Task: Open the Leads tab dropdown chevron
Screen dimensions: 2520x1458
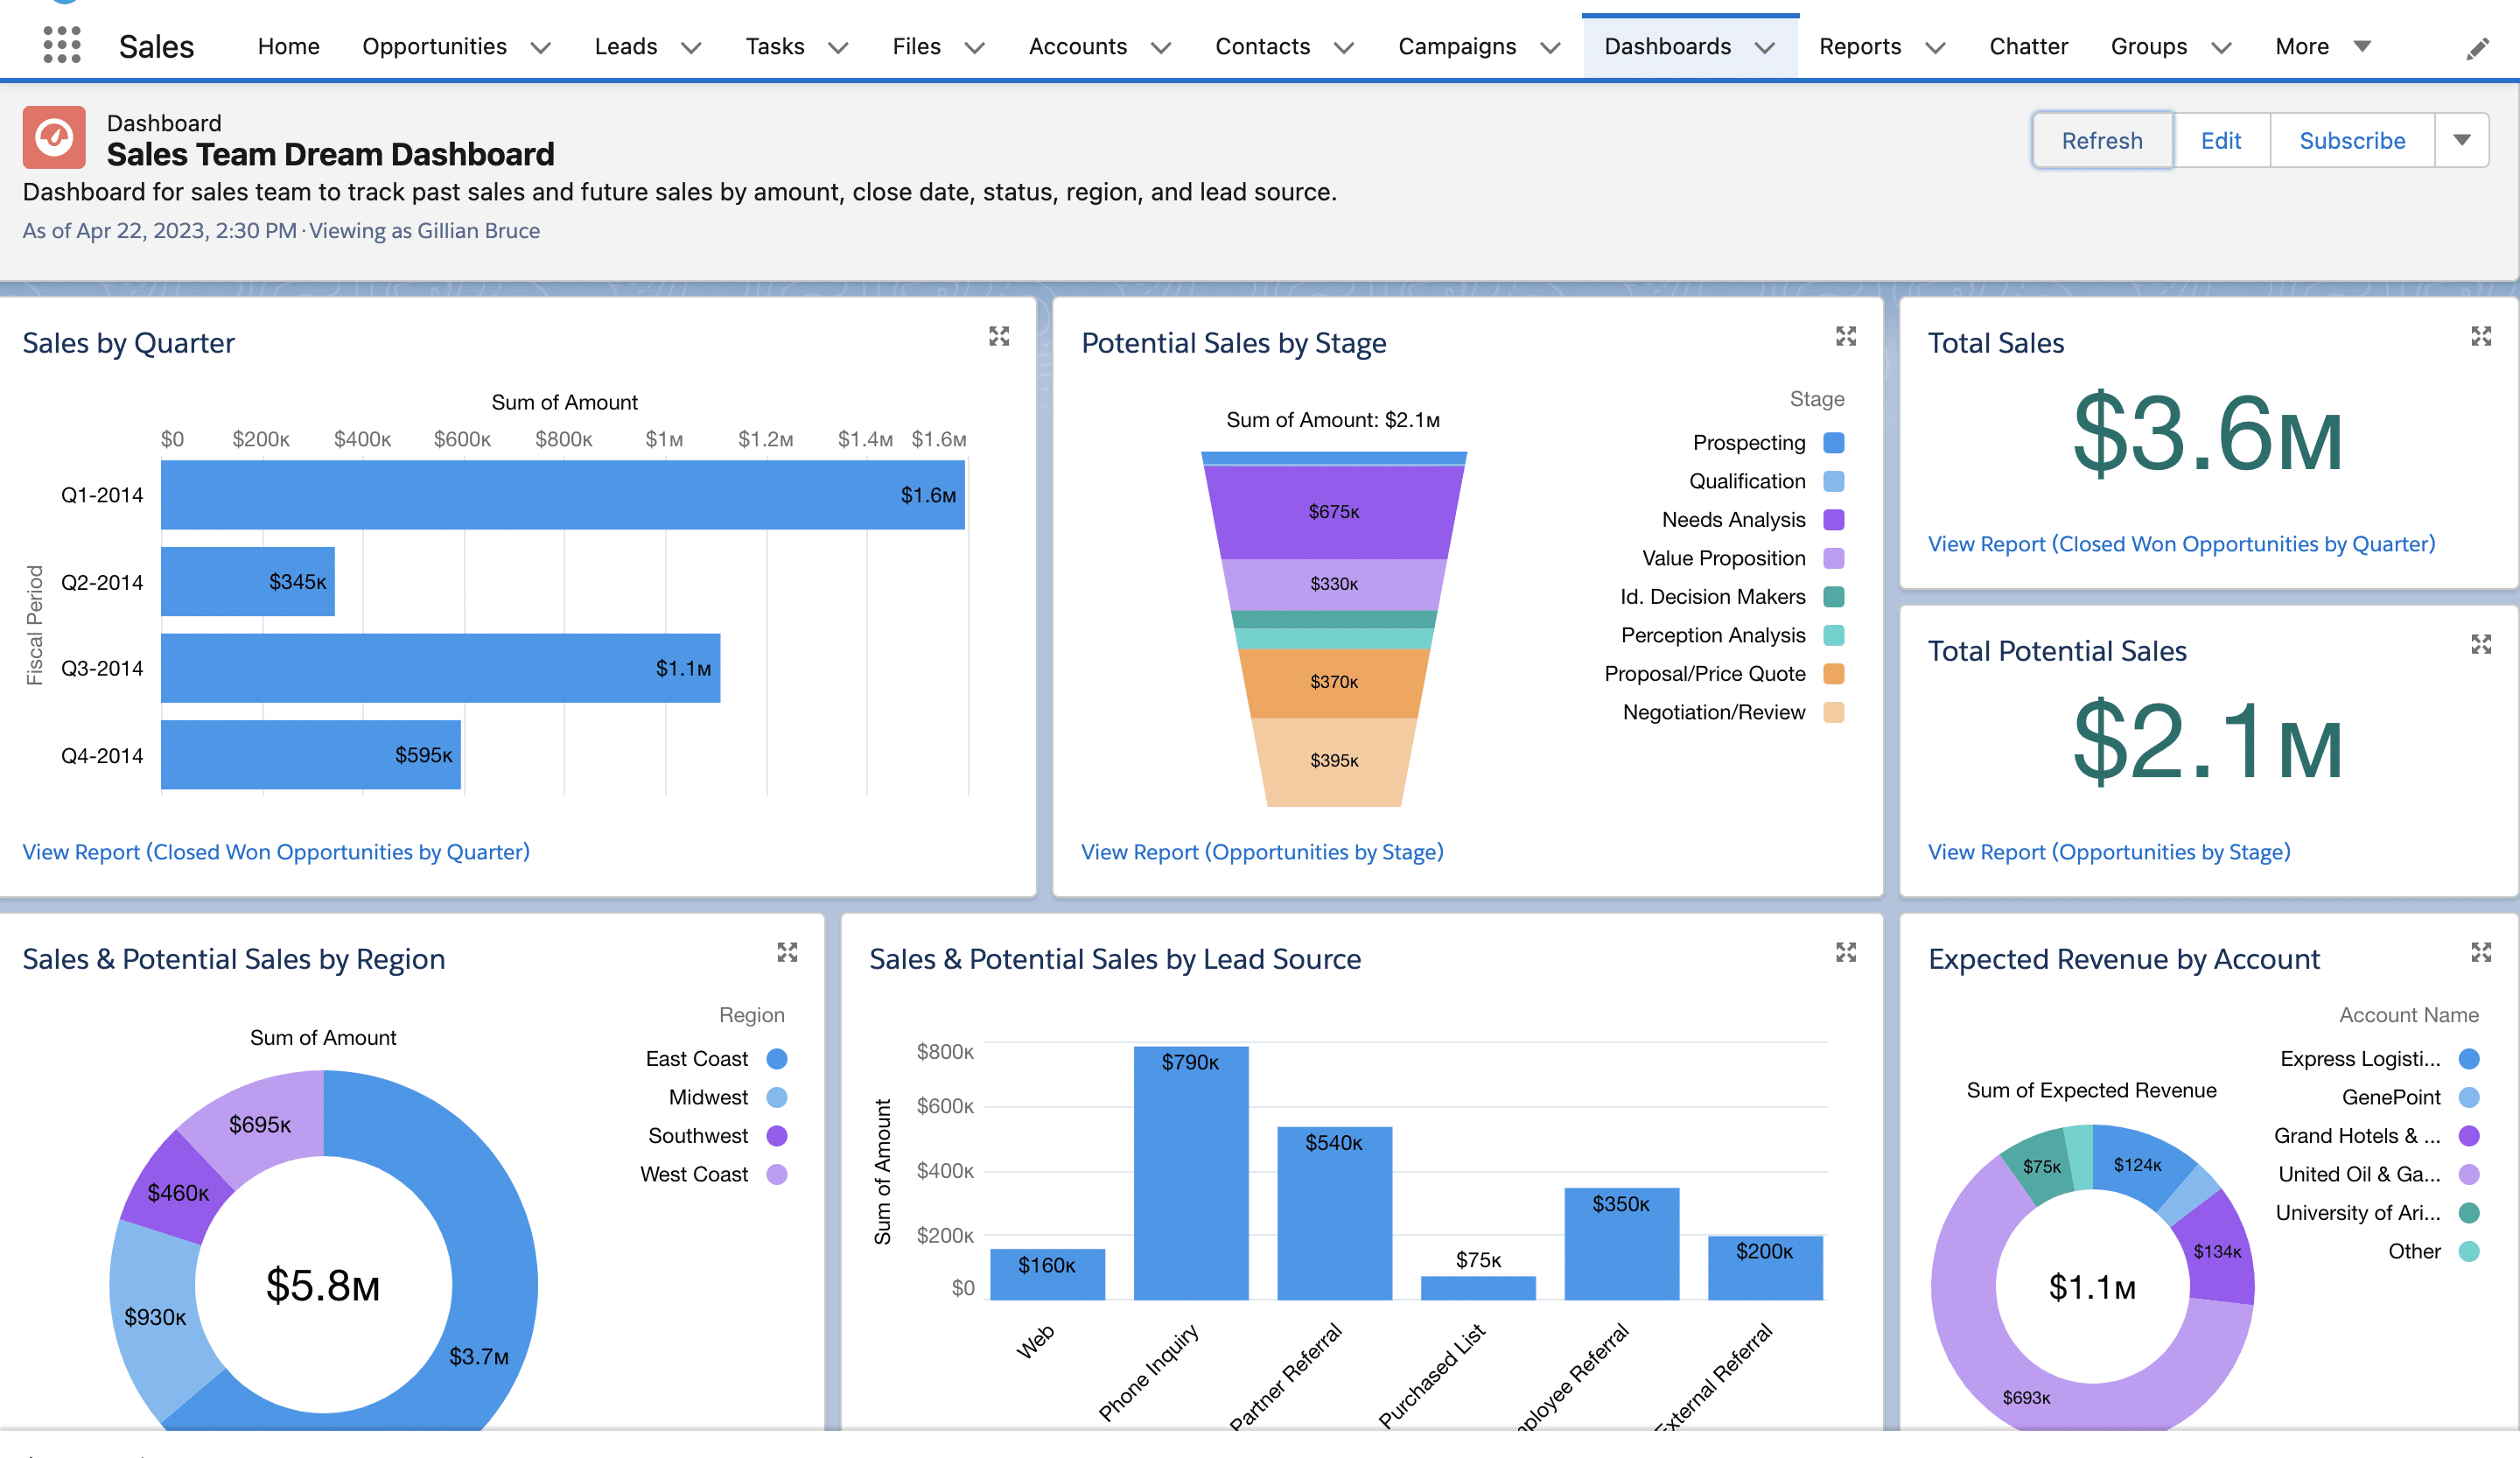Action: point(691,47)
